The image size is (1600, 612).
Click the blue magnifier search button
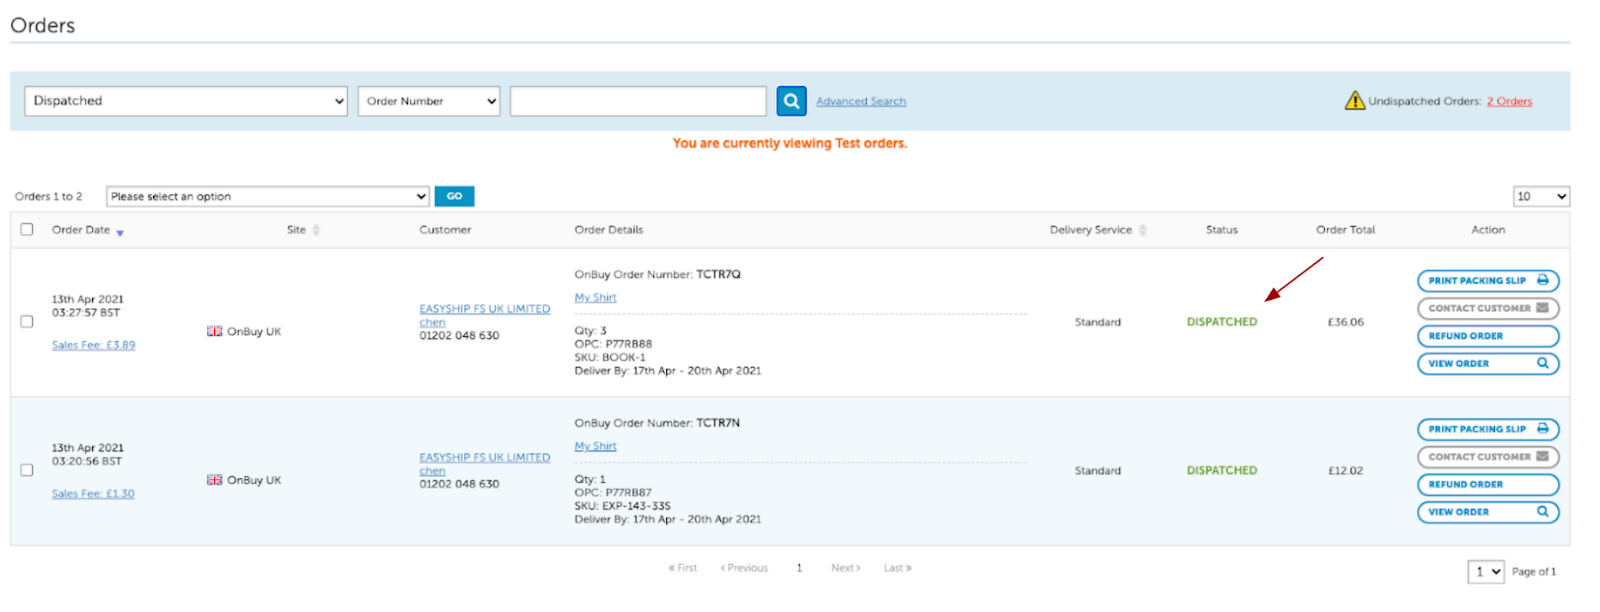(791, 101)
